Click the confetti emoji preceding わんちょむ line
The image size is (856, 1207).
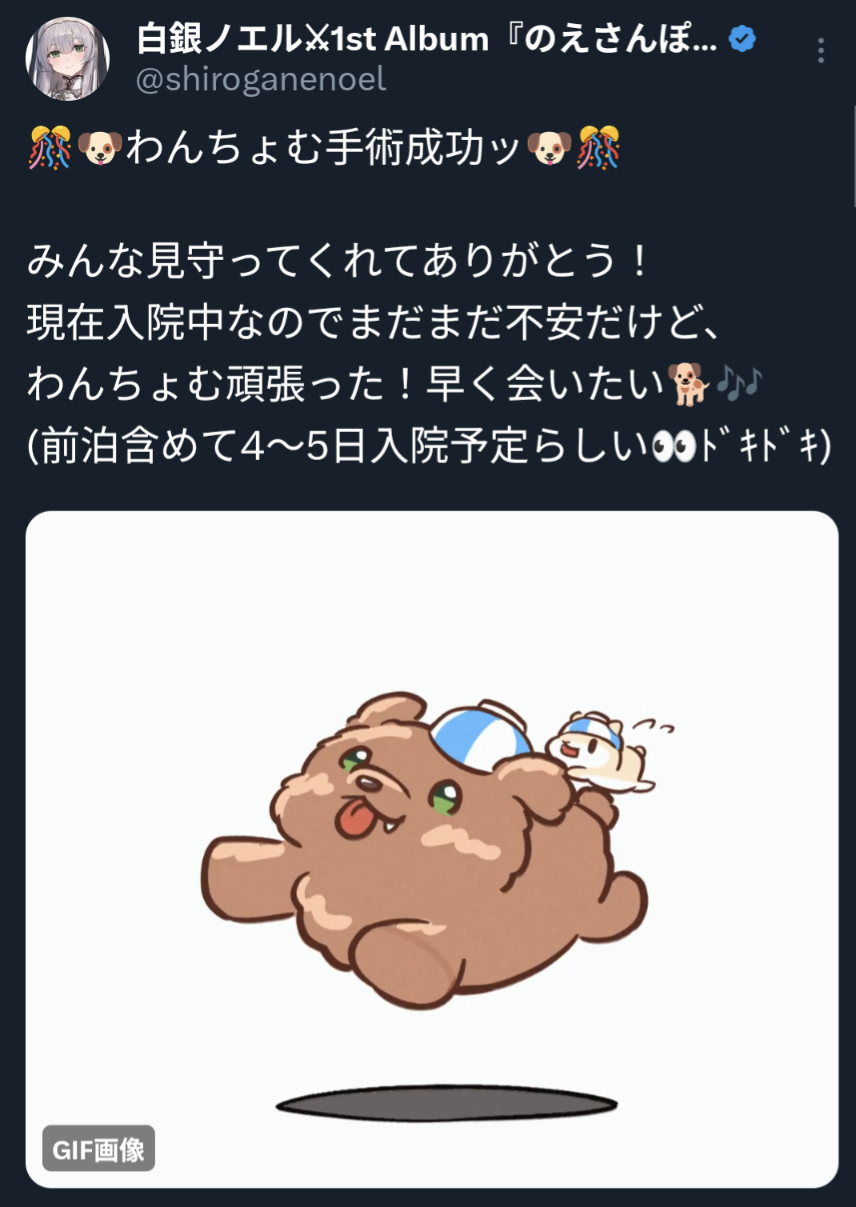(x=49, y=150)
